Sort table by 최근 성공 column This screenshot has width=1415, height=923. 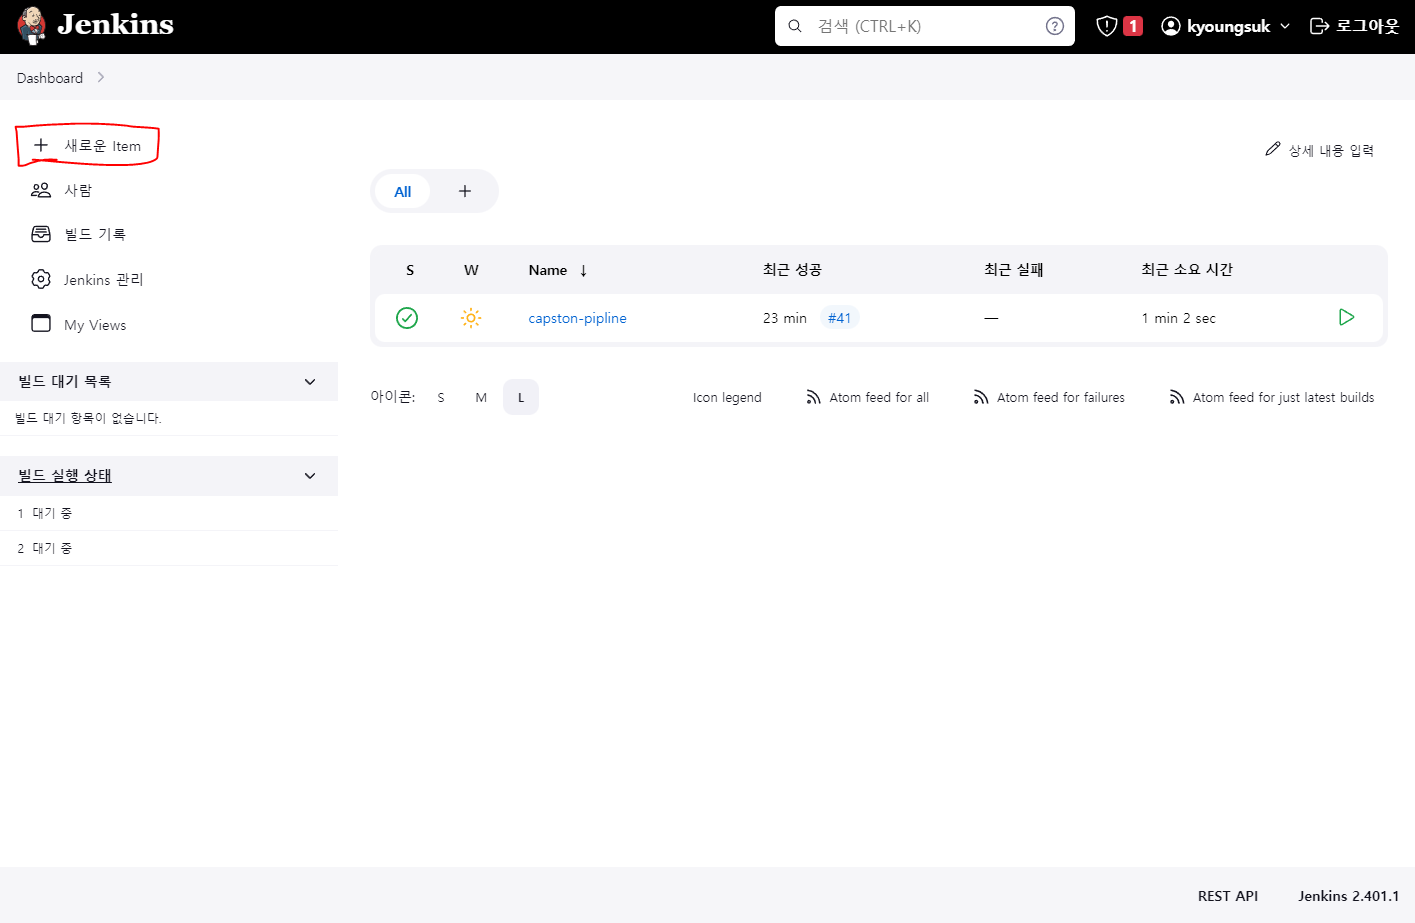[792, 270]
